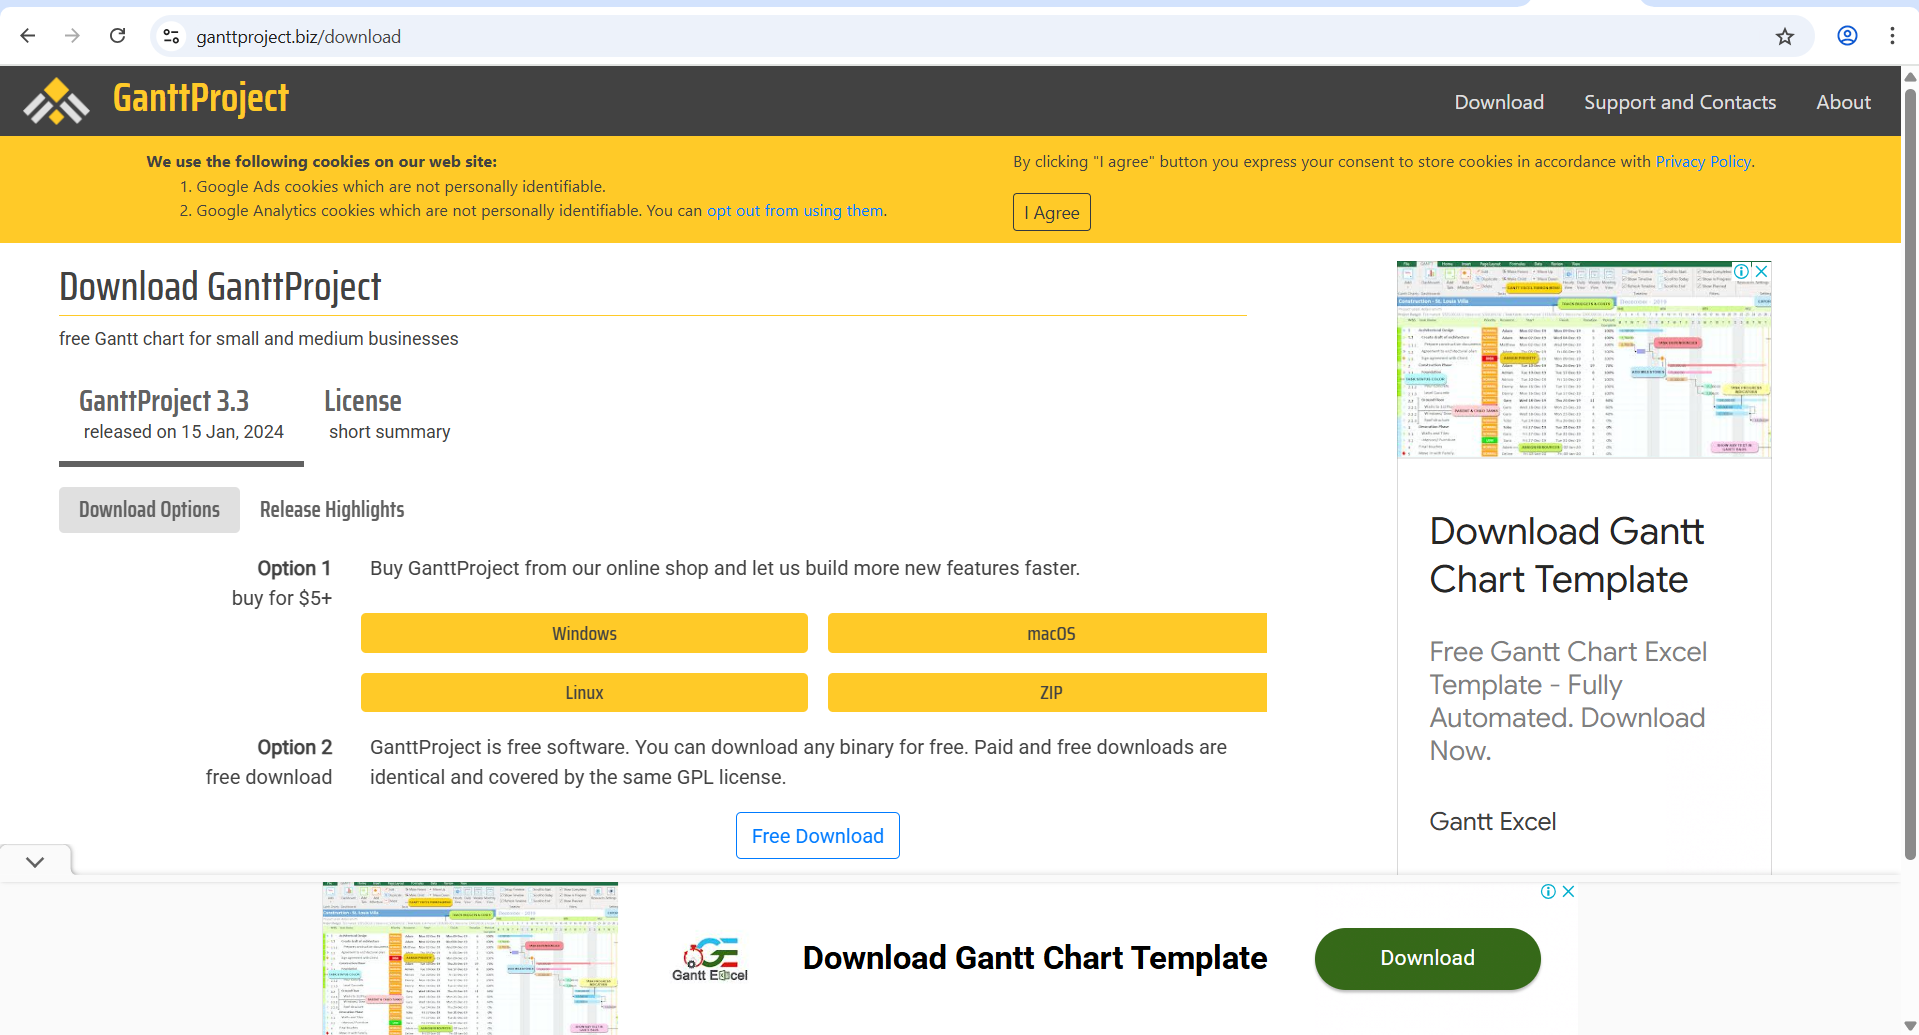Reload the page with the refresh icon
The height and width of the screenshot is (1035, 1919).
point(117,36)
